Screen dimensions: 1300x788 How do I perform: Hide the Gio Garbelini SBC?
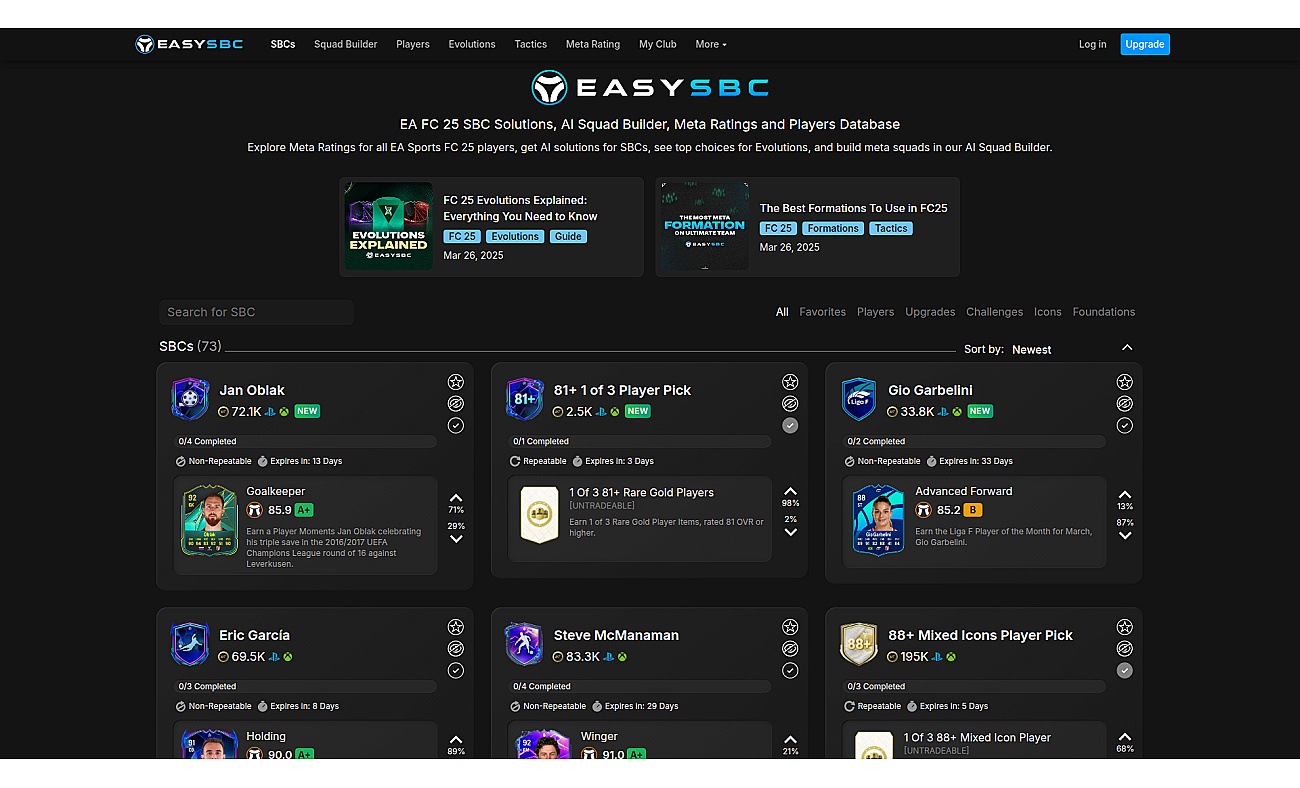(1125, 404)
